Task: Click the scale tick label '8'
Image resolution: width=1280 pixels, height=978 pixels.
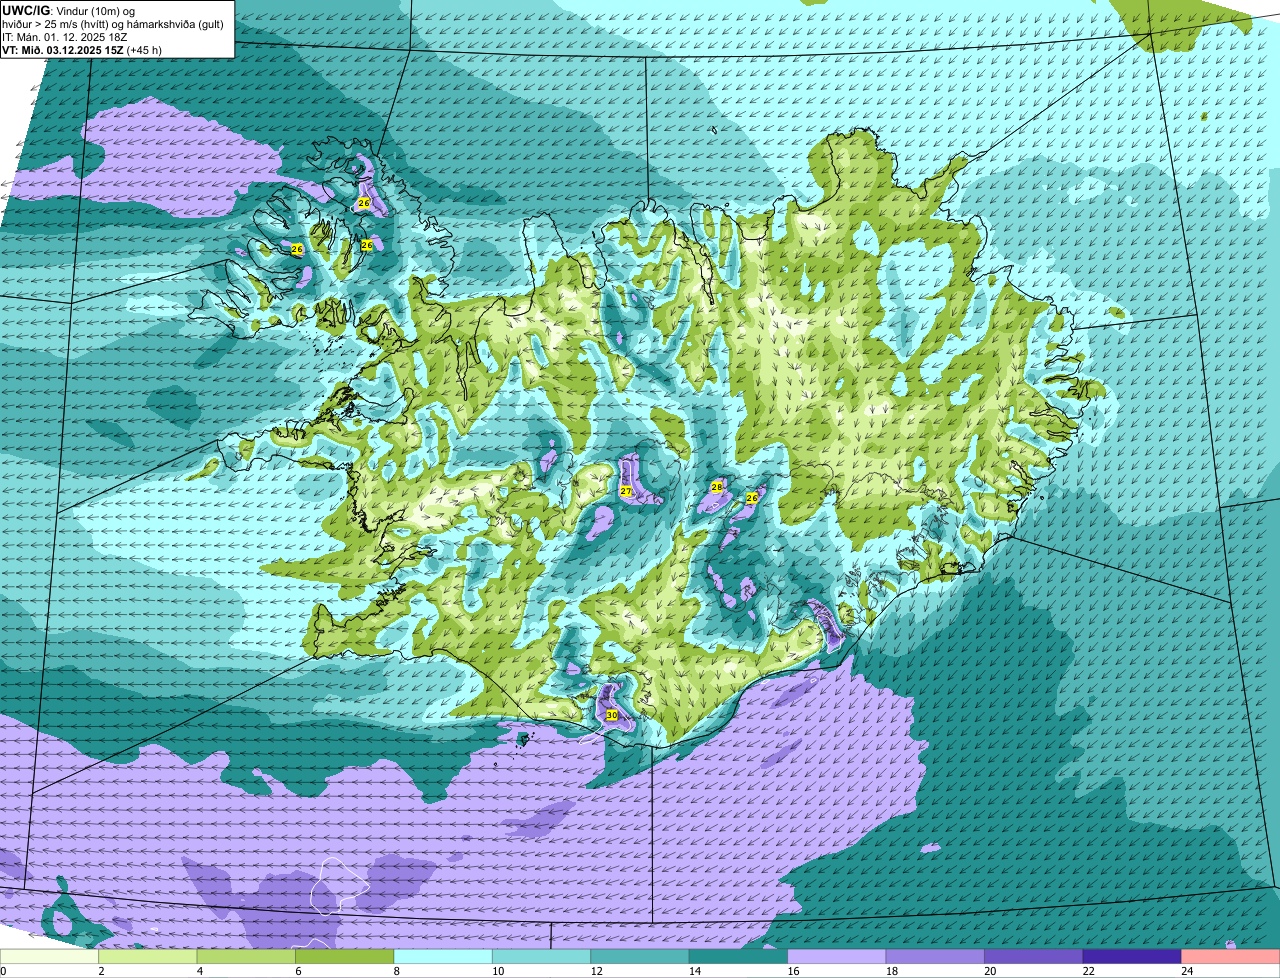Action: (x=396, y=971)
